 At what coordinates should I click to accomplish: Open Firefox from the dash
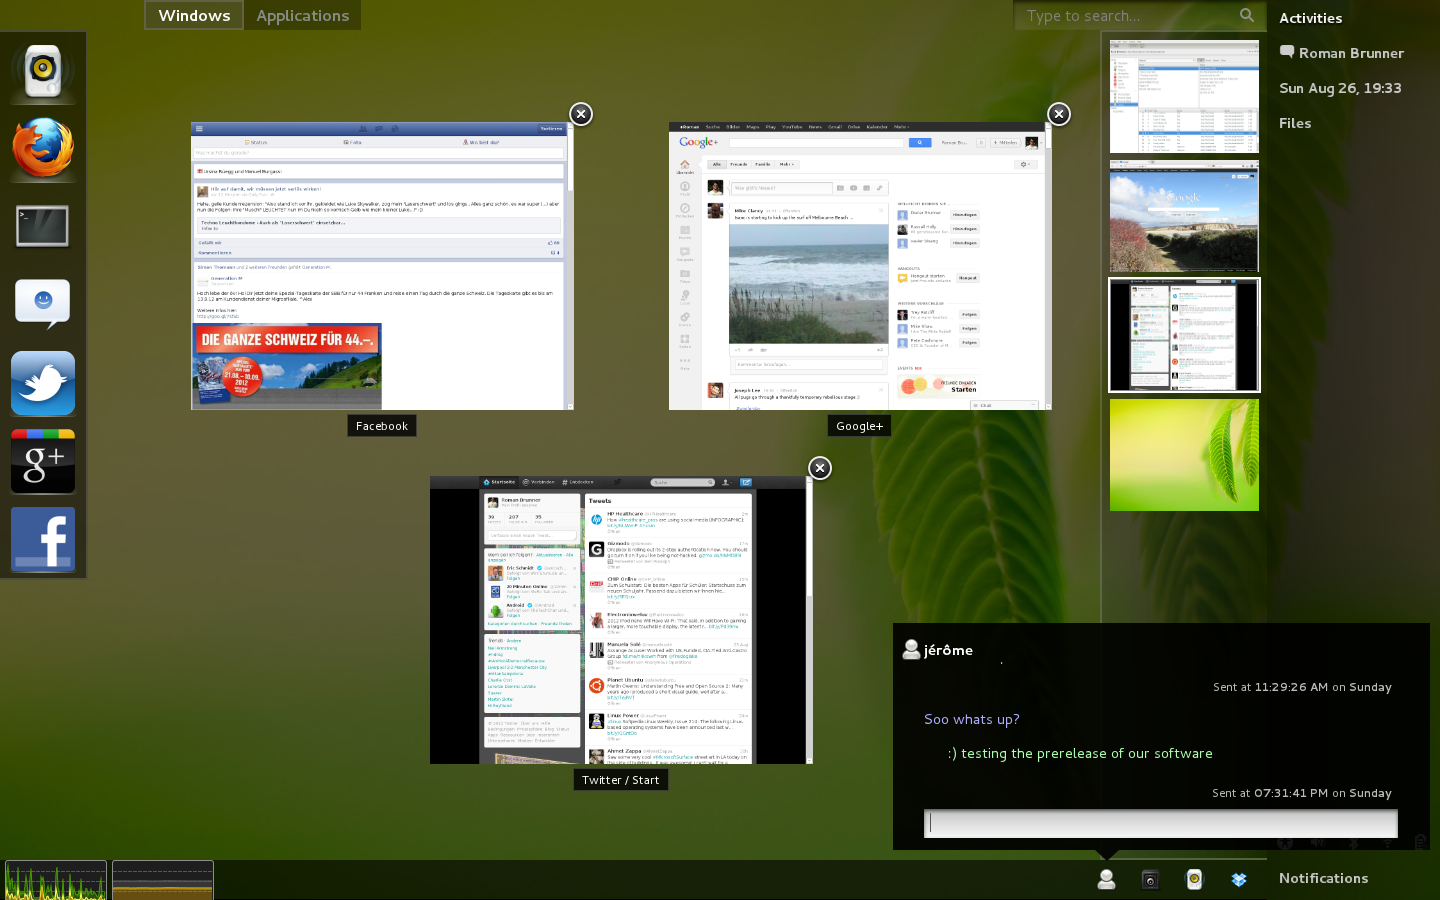pyautogui.click(x=43, y=148)
